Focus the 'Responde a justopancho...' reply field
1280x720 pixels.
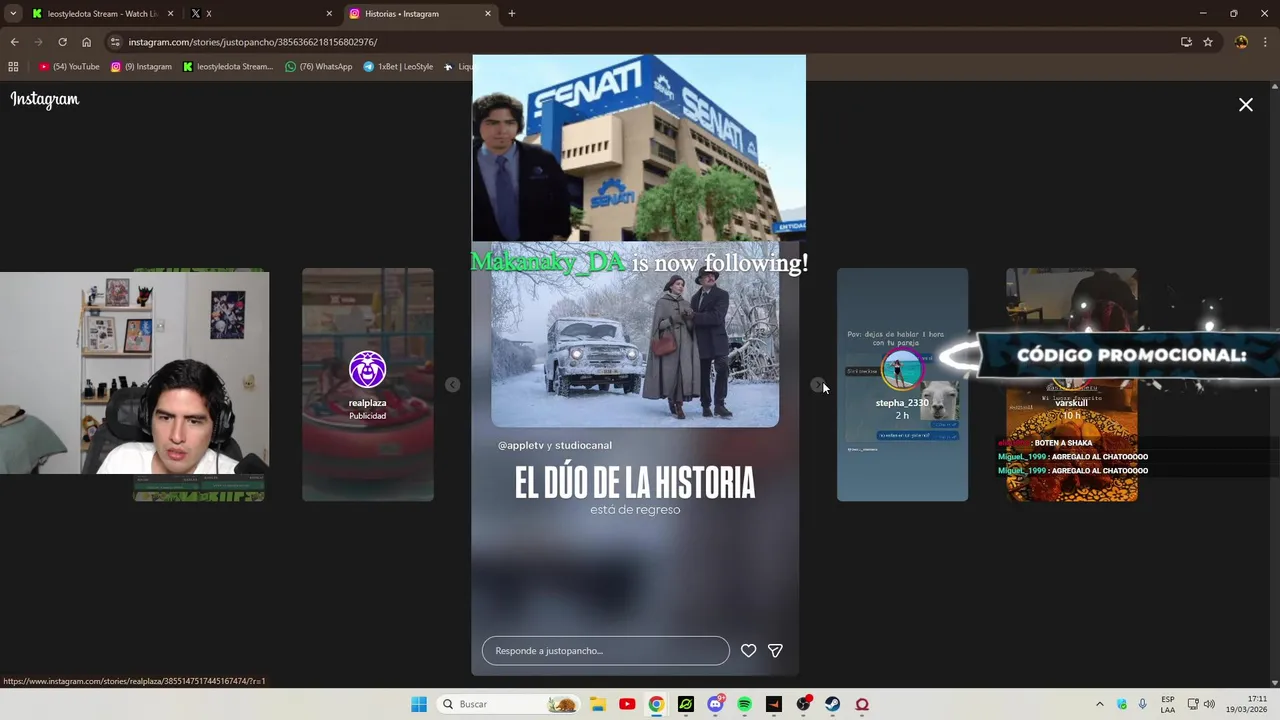tap(606, 651)
